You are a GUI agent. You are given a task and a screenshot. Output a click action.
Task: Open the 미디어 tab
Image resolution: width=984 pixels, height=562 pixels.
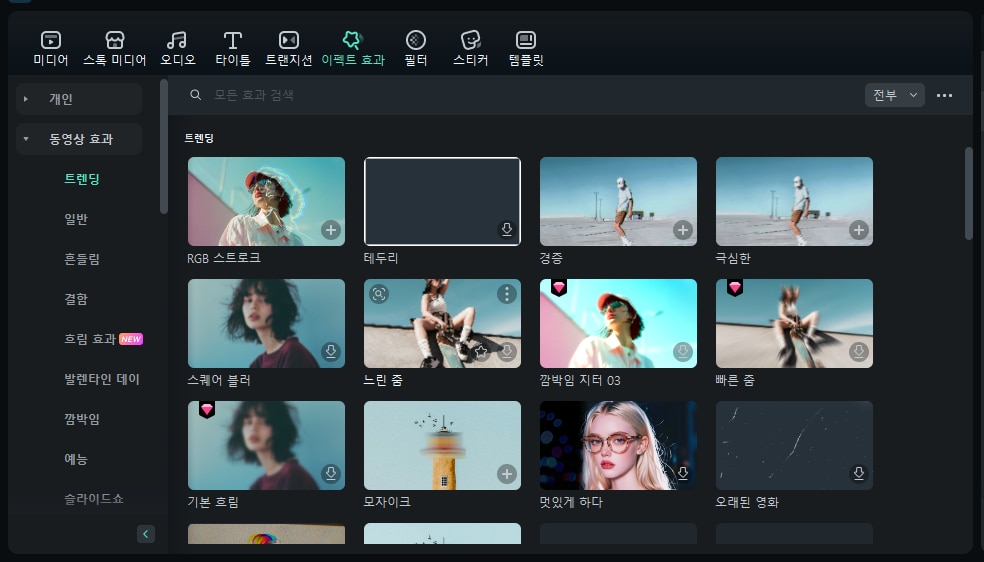click(51, 48)
